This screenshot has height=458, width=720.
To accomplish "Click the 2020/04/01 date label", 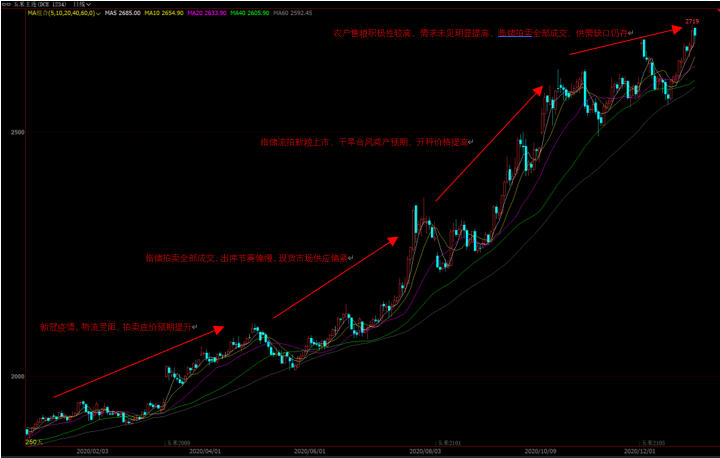I will point(205,451).
